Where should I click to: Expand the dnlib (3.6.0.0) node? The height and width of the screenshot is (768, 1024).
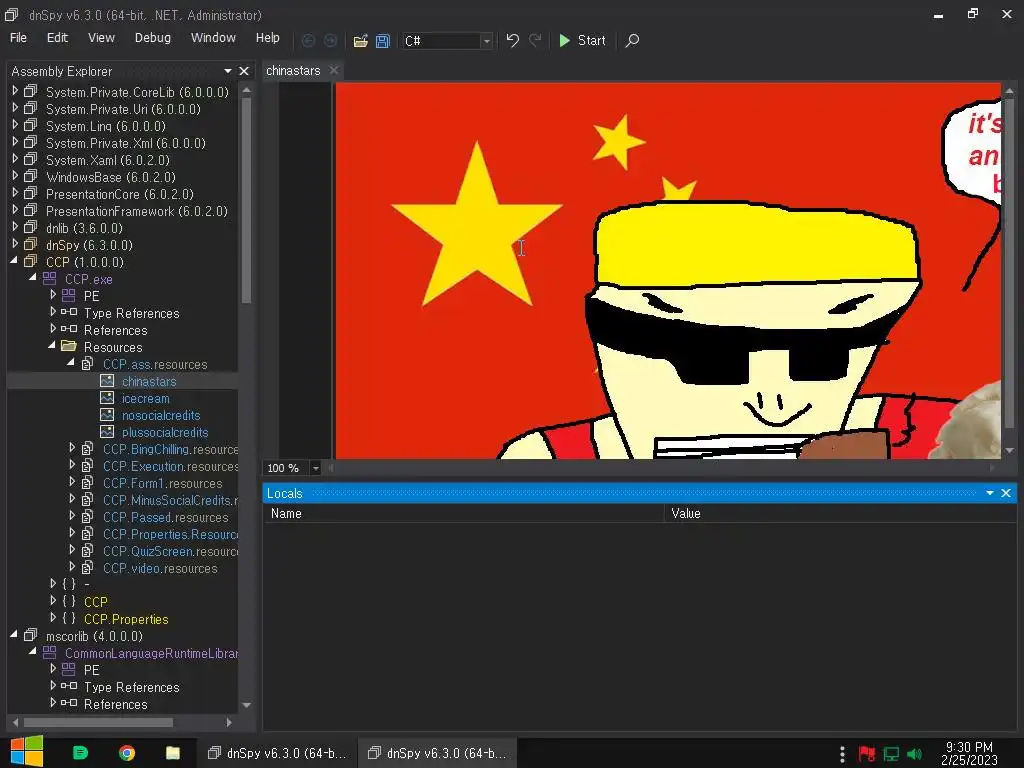click(x=15, y=227)
